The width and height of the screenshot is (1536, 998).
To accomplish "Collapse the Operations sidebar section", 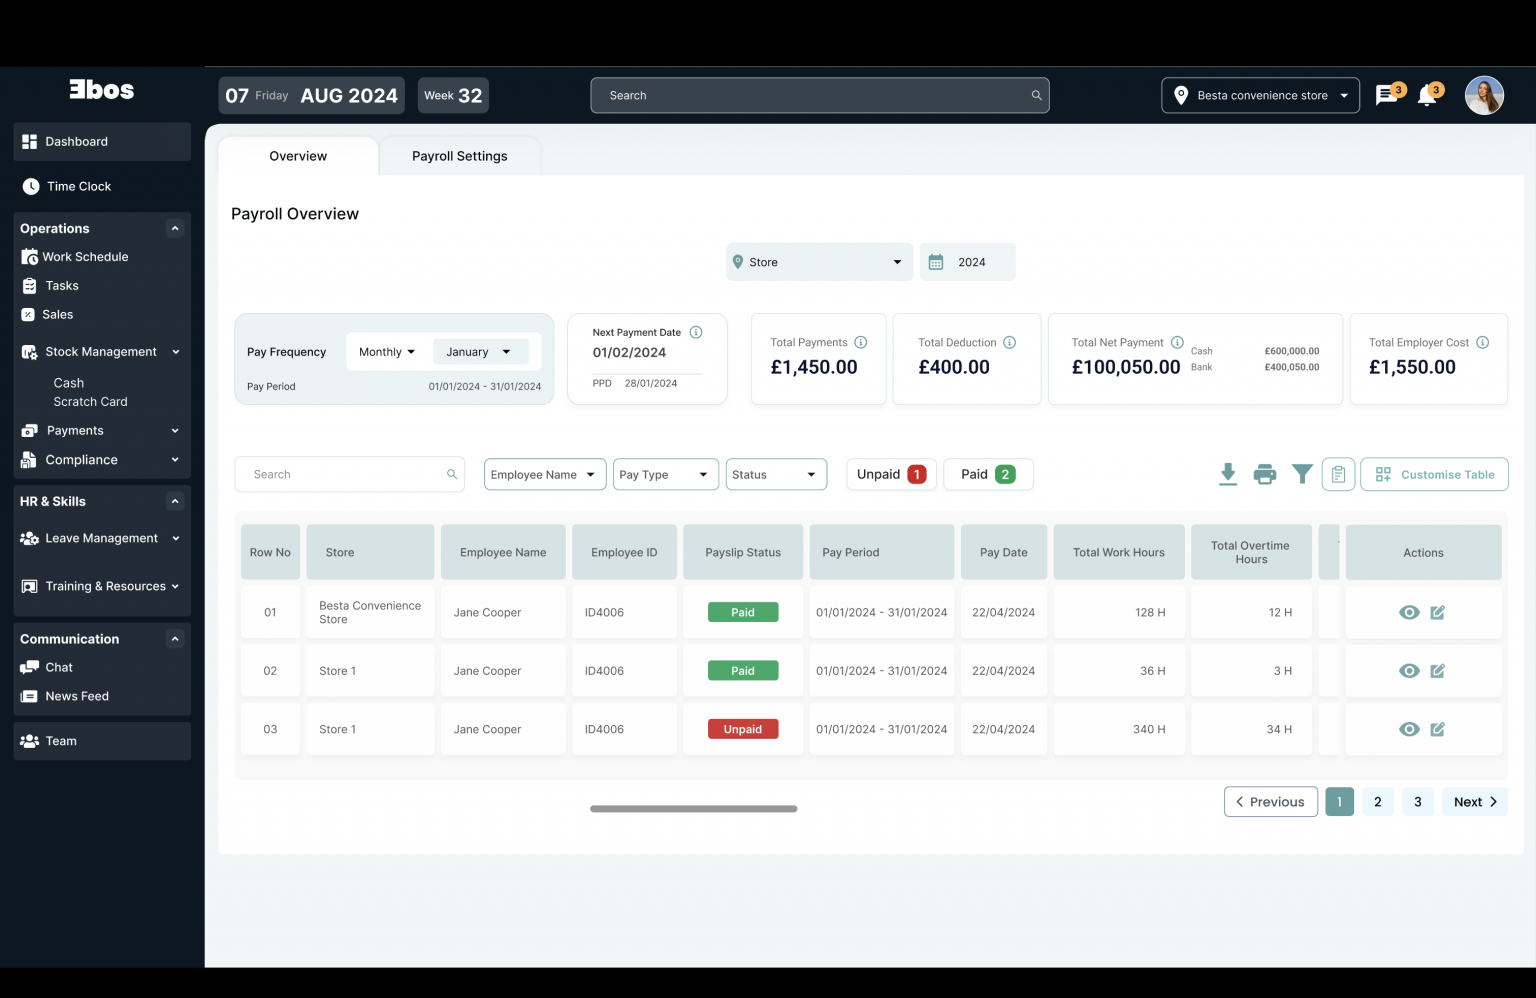I will pos(174,228).
